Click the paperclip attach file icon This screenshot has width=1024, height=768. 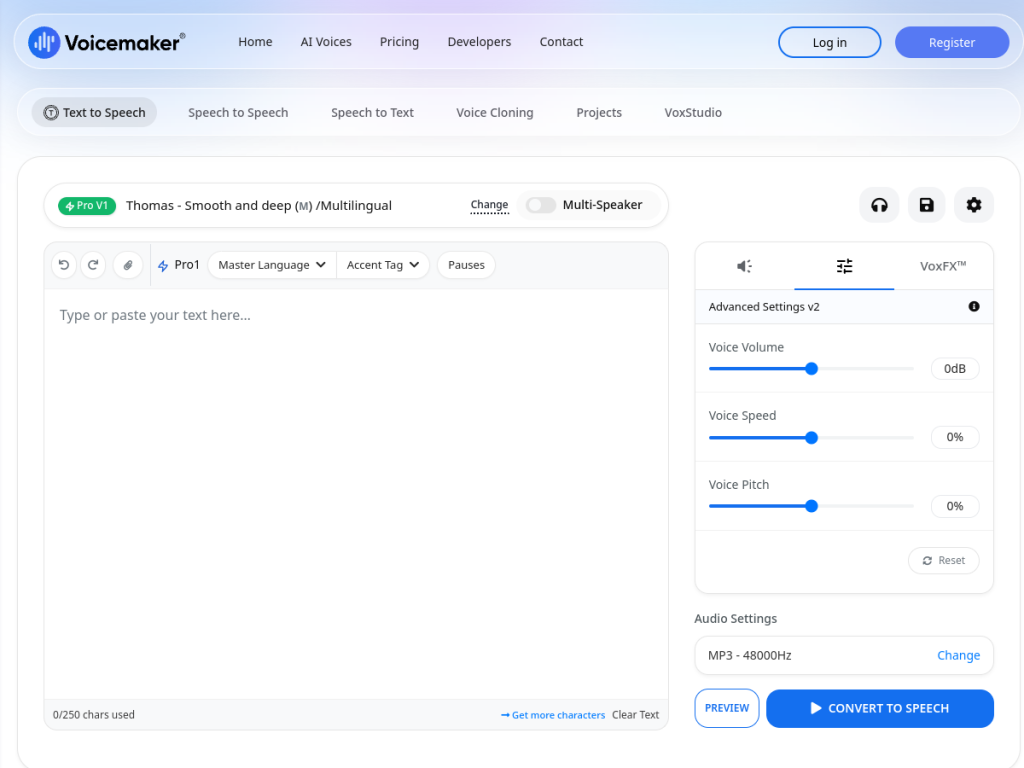(128, 265)
